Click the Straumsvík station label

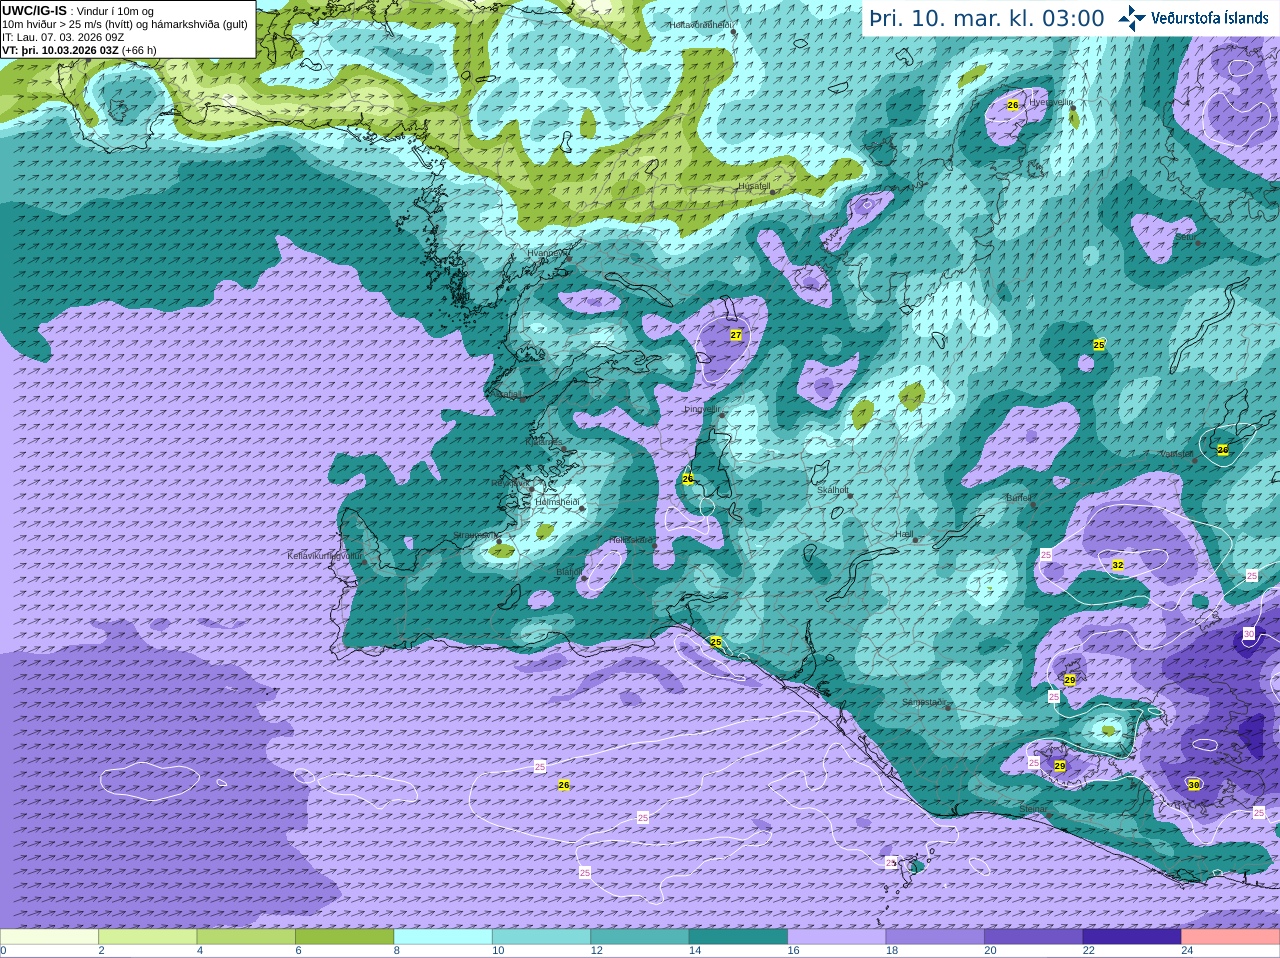[474, 535]
